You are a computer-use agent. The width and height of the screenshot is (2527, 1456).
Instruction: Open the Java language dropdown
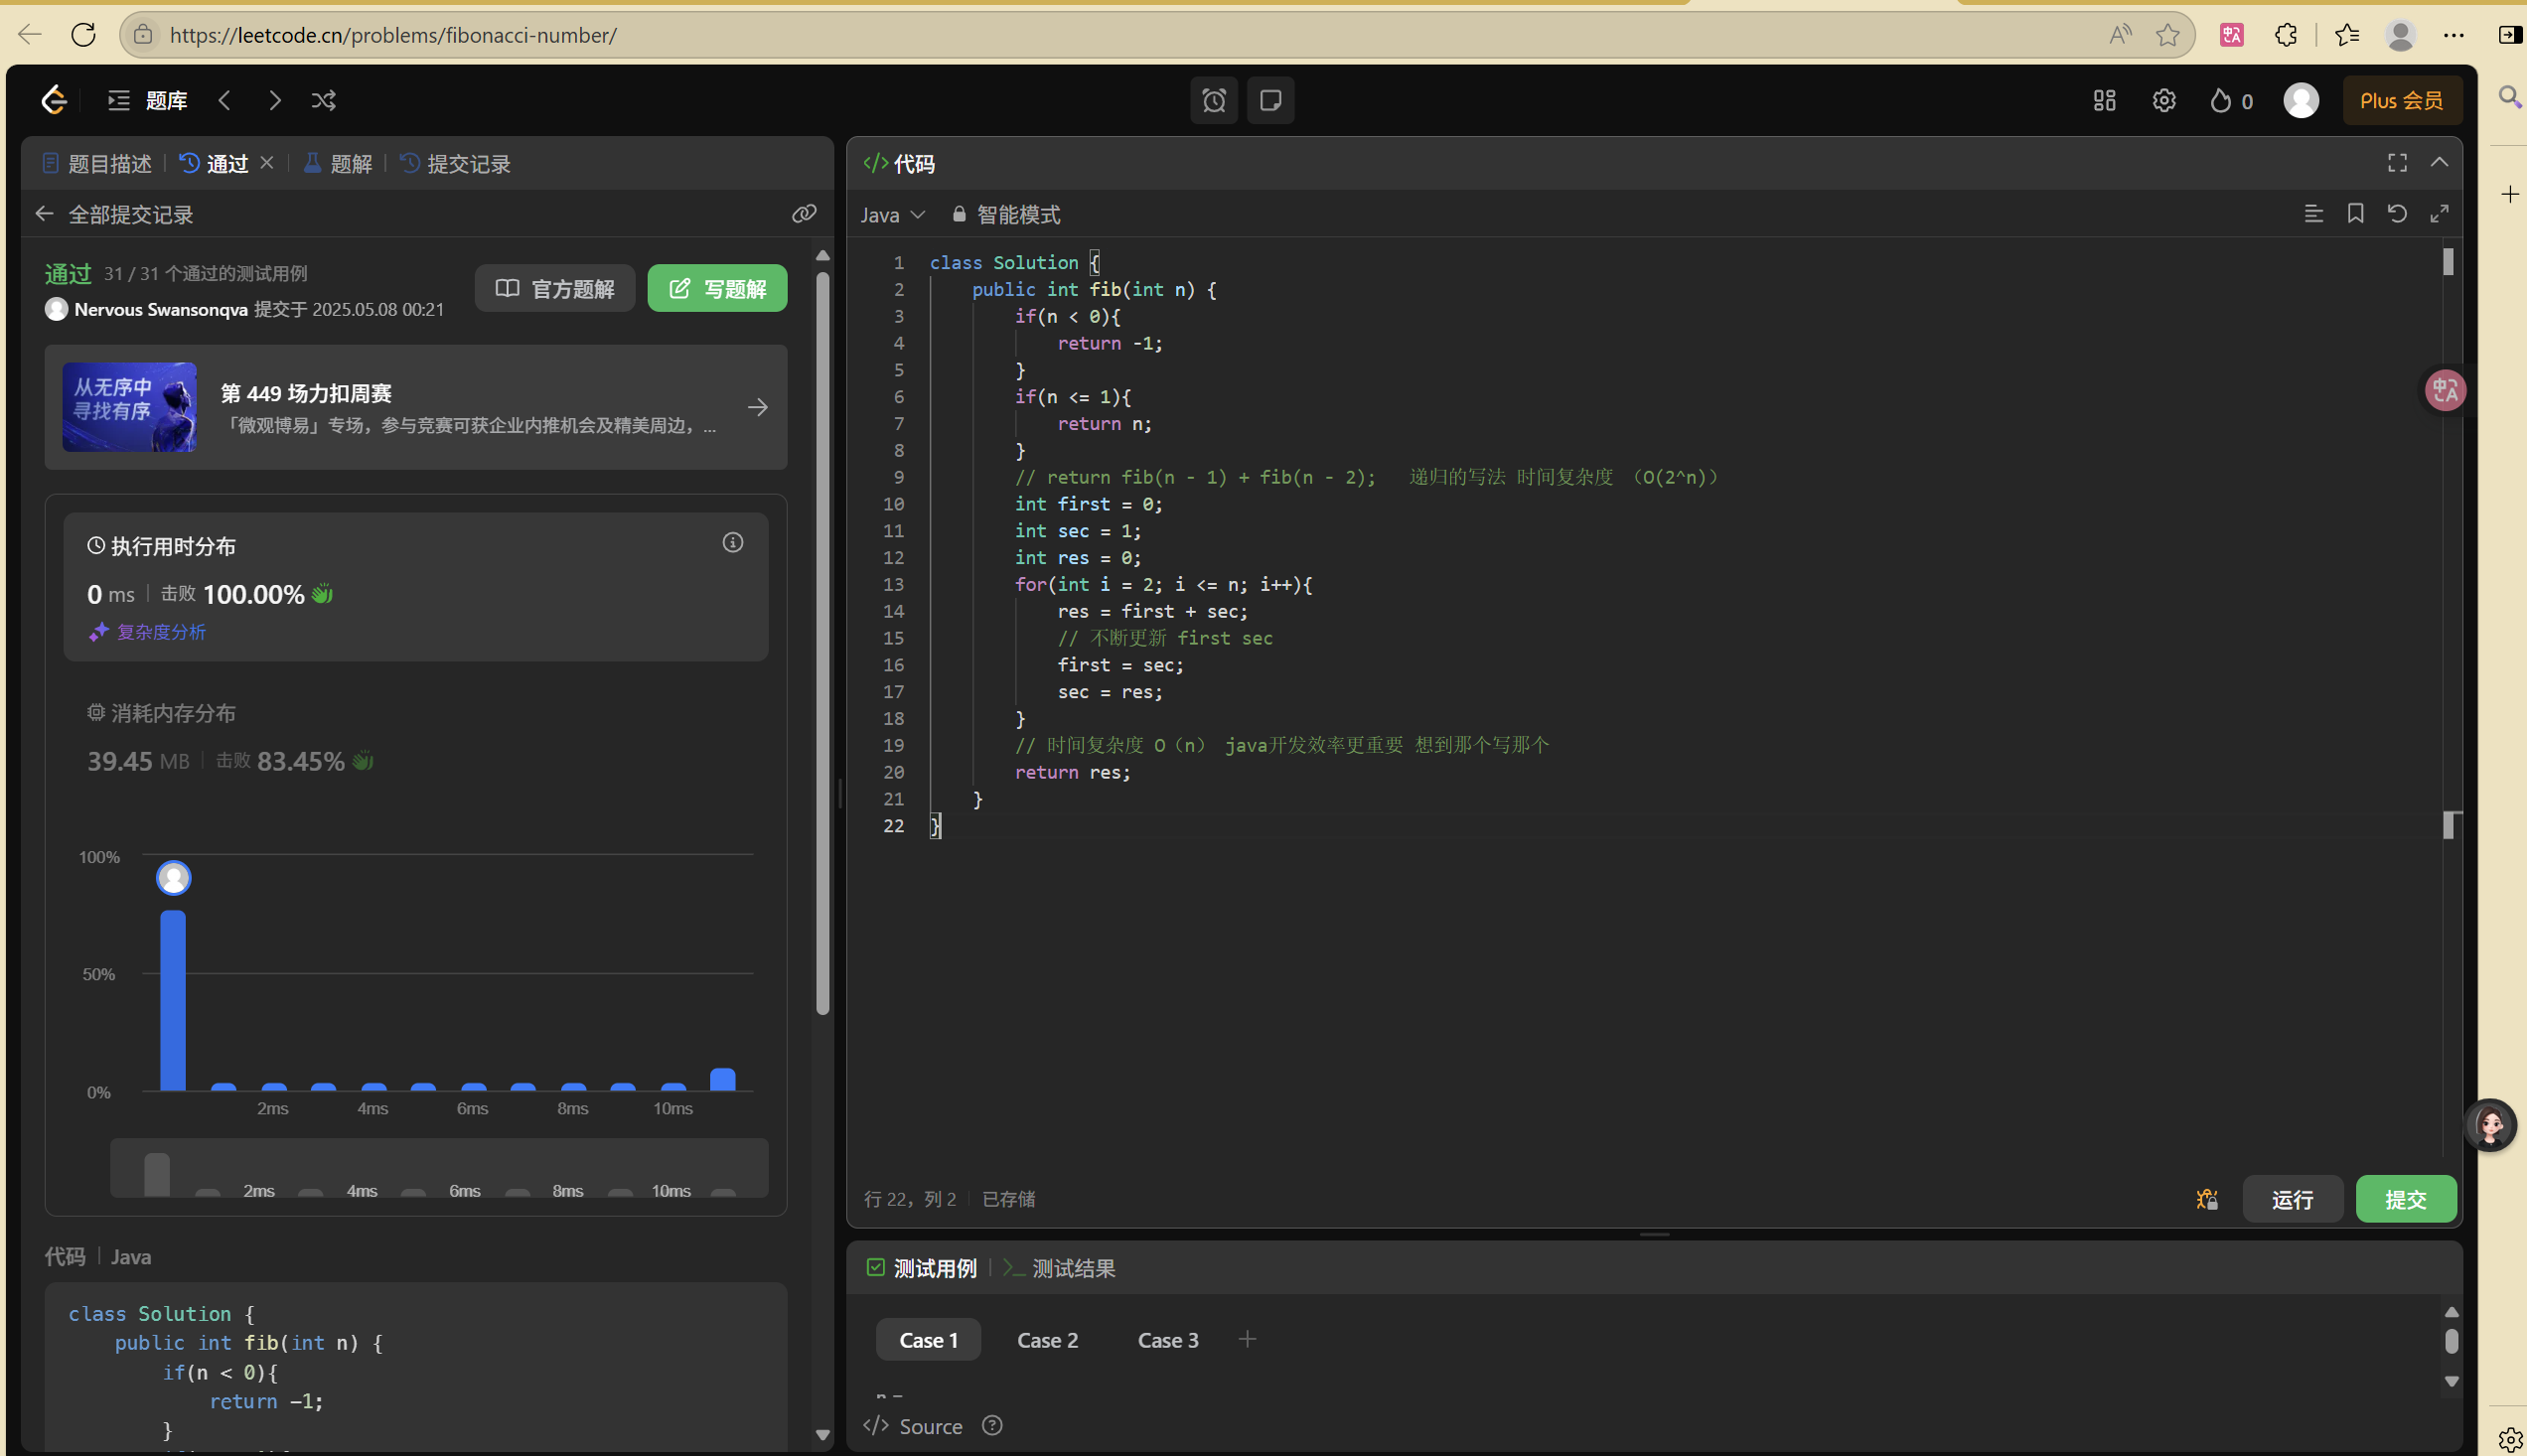(x=892, y=214)
